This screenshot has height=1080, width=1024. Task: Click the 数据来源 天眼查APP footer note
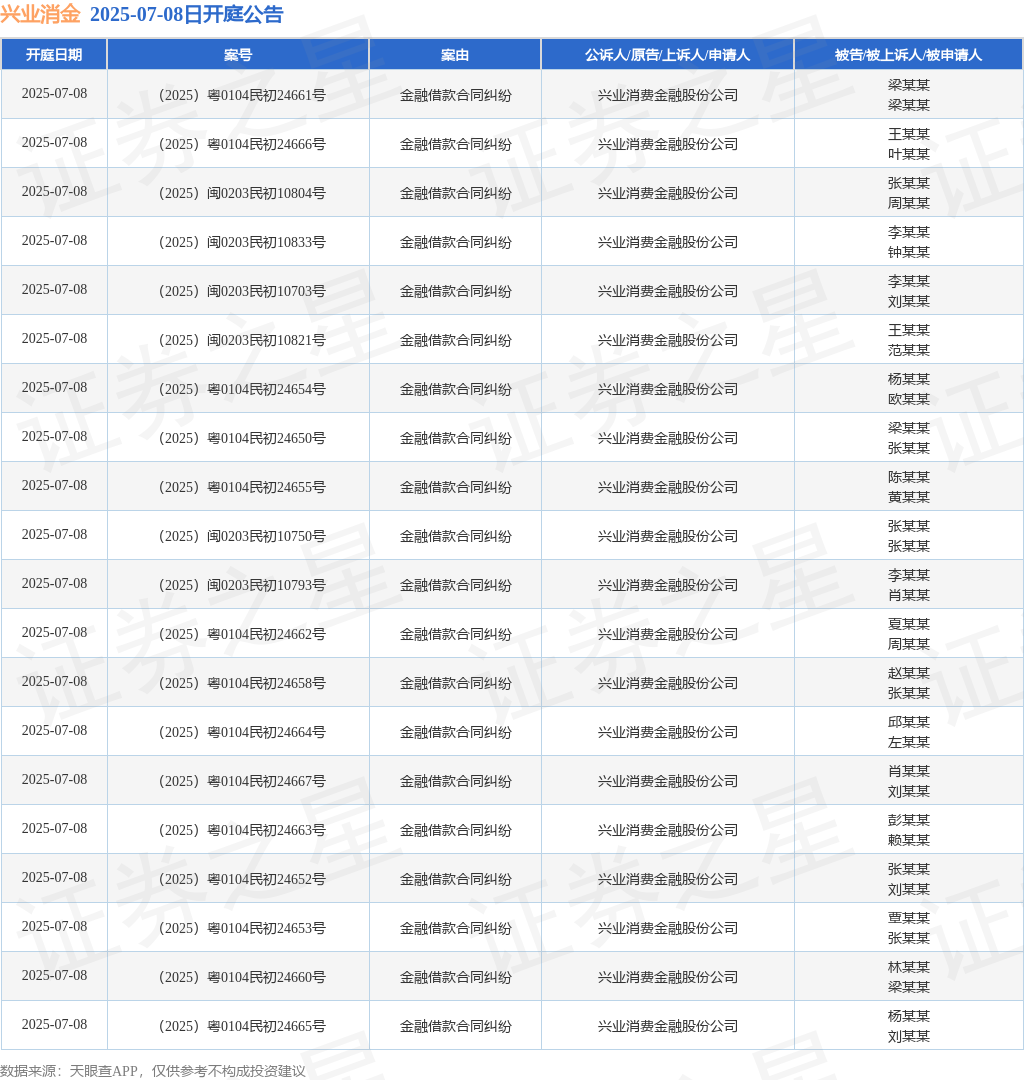coord(153,1070)
